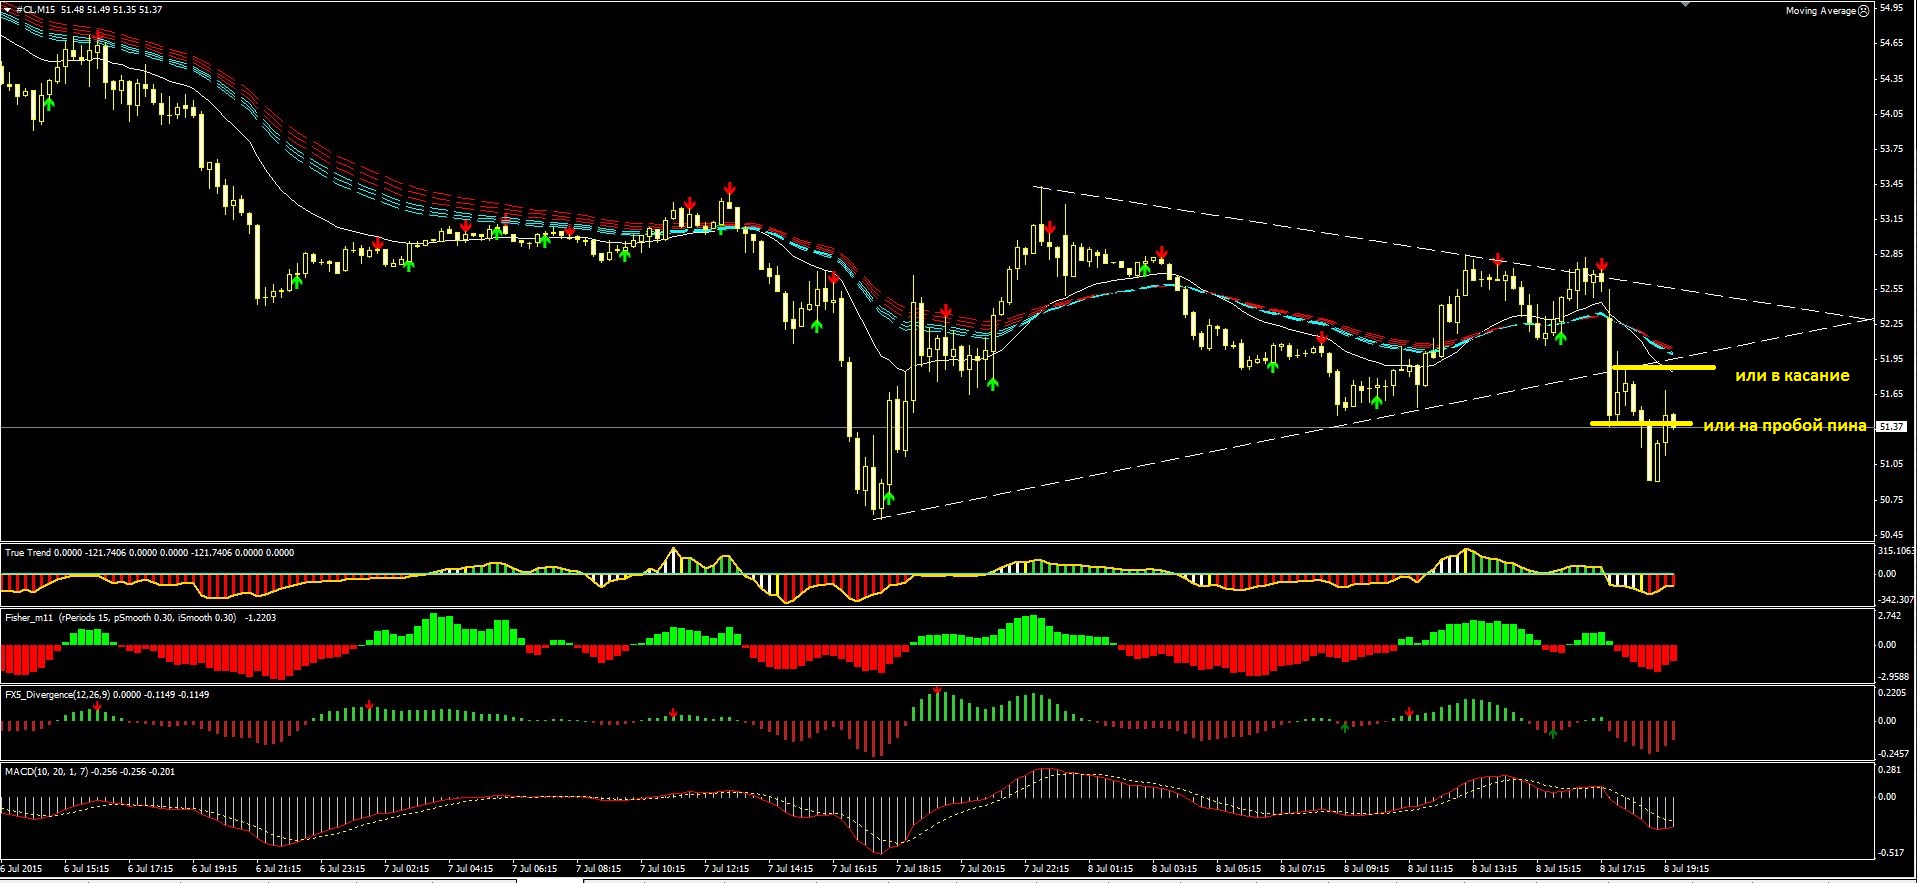The image size is (1917, 883).
Task: Select the #CL,M15 symbol title text
Action: pos(35,9)
